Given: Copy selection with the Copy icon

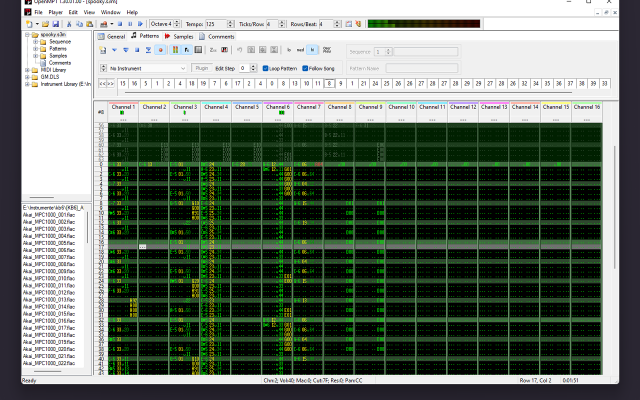Looking at the screenshot, I should [x=79, y=24].
